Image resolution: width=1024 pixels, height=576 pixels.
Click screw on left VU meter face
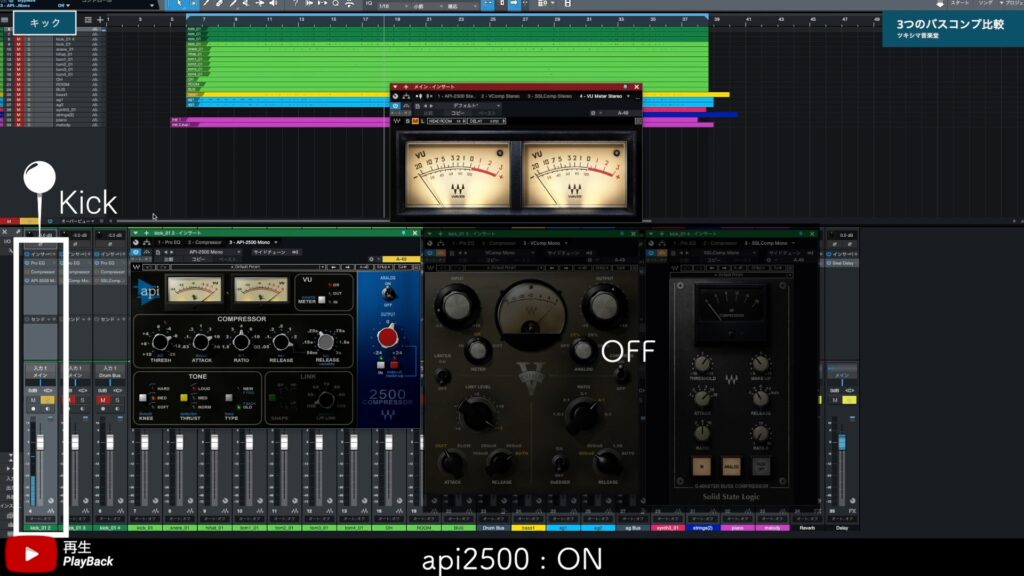[x=500, y=153]
